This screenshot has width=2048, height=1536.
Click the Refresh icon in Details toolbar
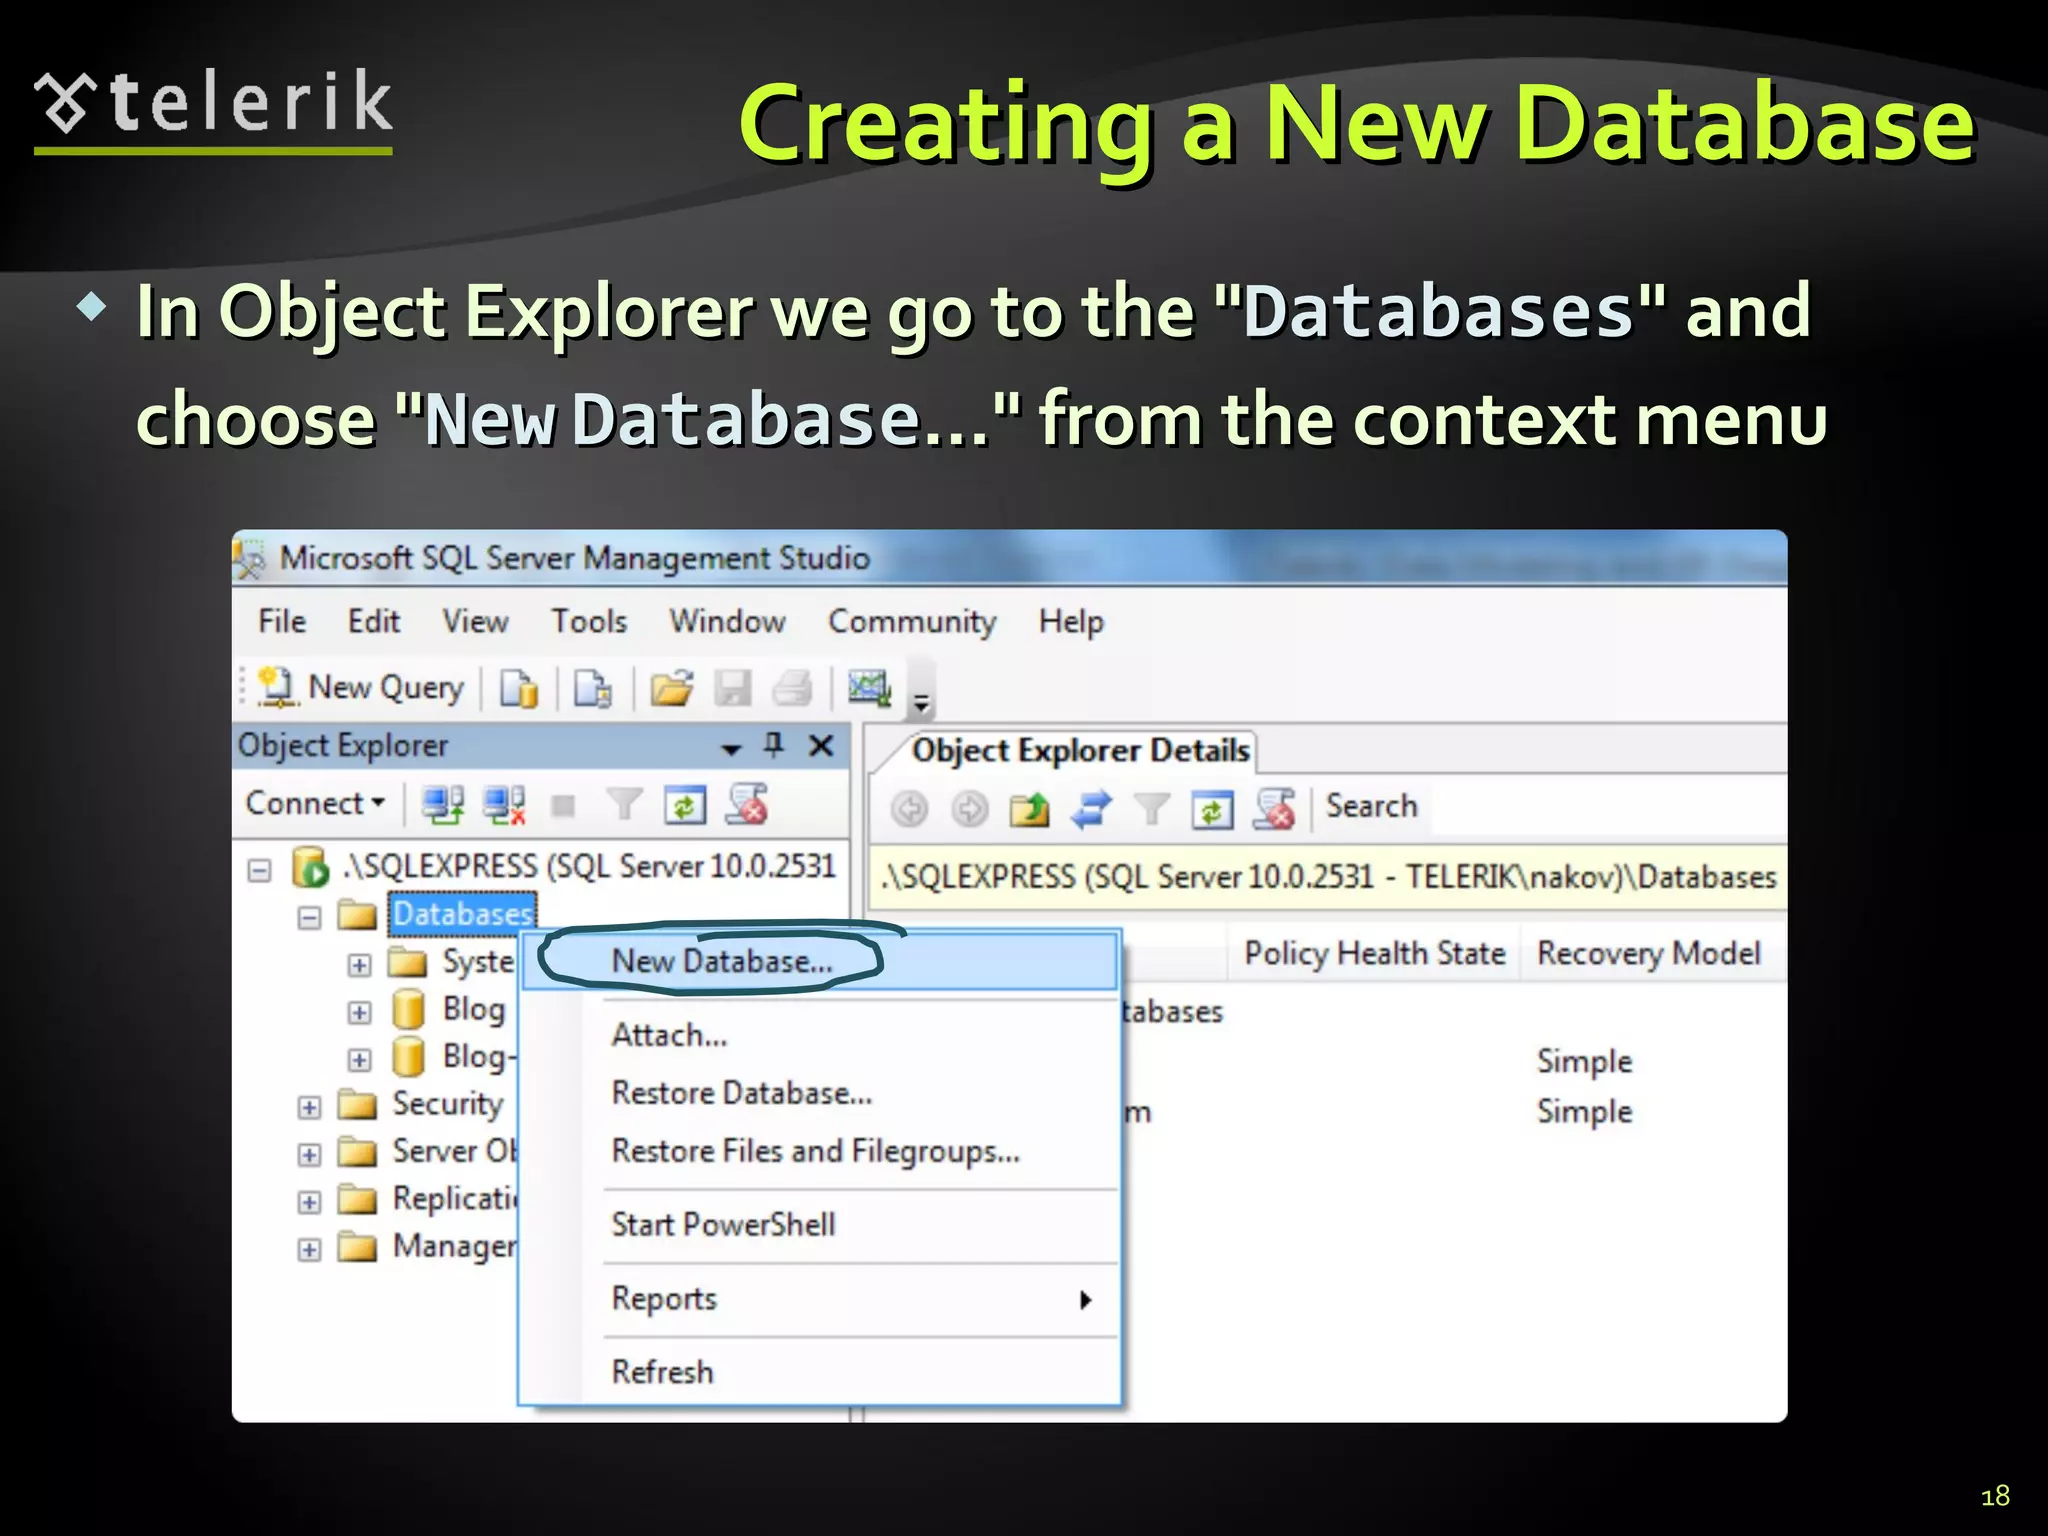click(x=1212, y=809)
